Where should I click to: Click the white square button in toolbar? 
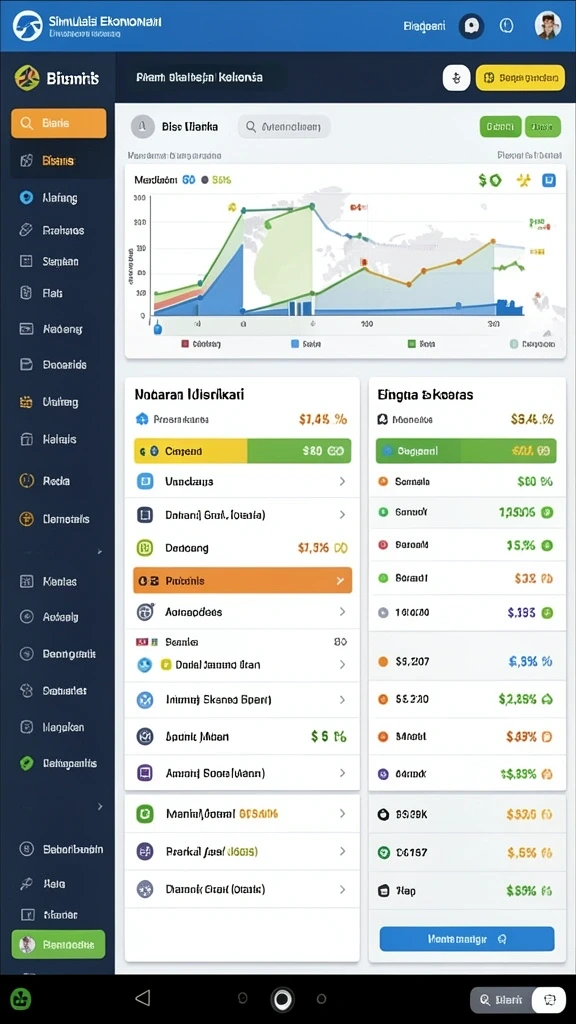(456, 78)
